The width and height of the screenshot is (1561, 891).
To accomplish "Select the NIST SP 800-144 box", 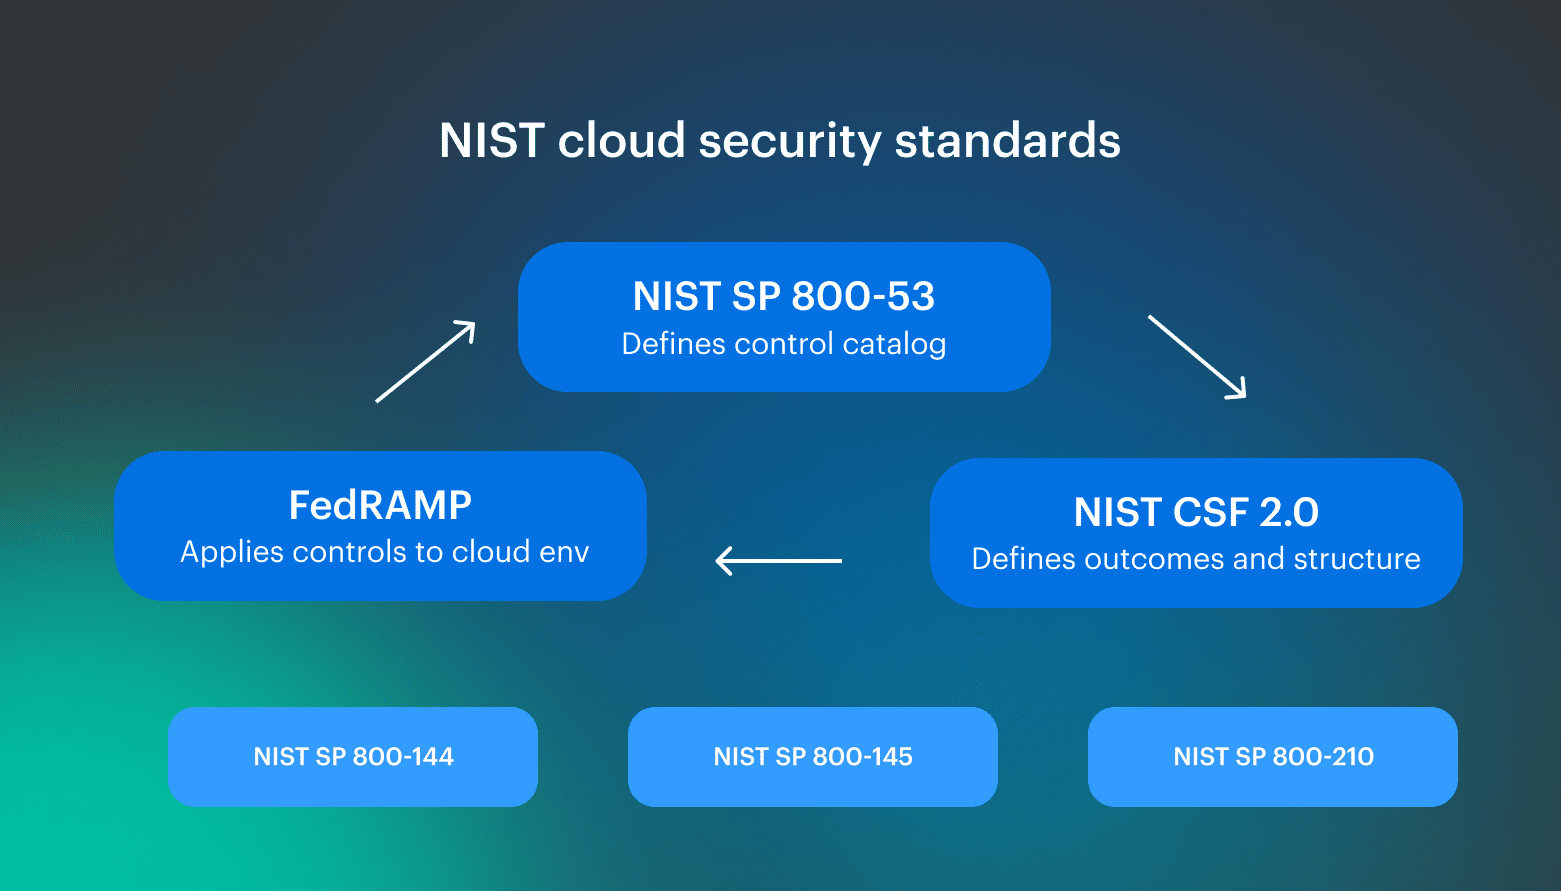I will tap(353, 757).
